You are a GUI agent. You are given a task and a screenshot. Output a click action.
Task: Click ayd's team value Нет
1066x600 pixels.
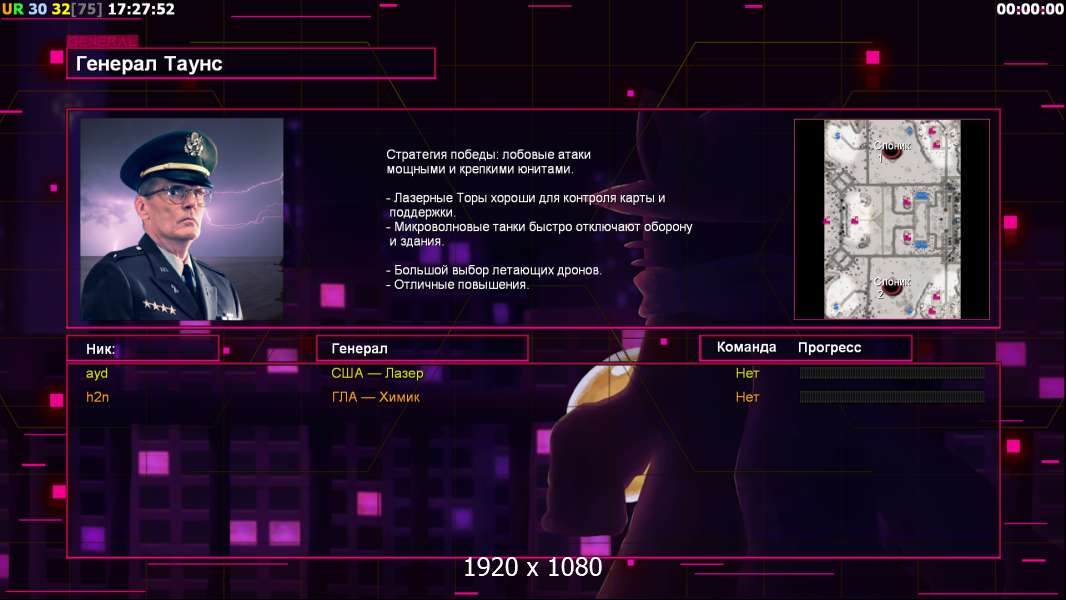747,373
